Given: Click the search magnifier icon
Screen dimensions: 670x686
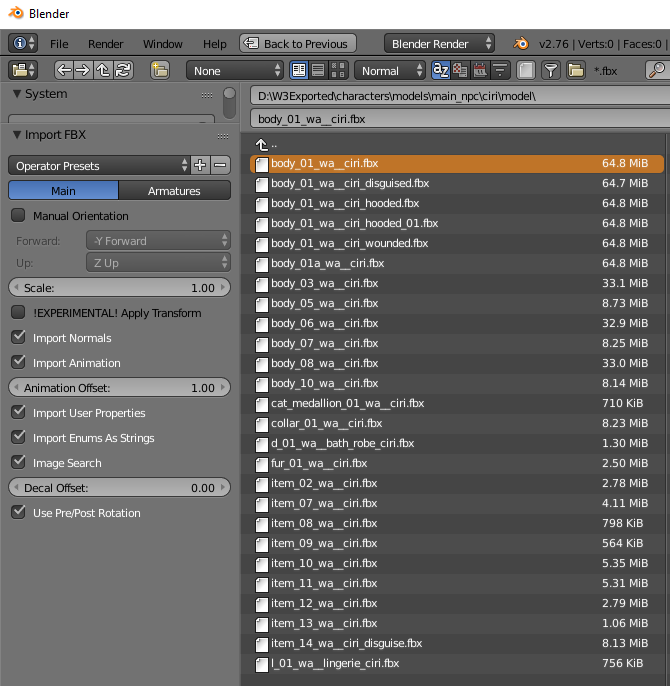Looking at the screenshot, I should [x=656, y=70].
